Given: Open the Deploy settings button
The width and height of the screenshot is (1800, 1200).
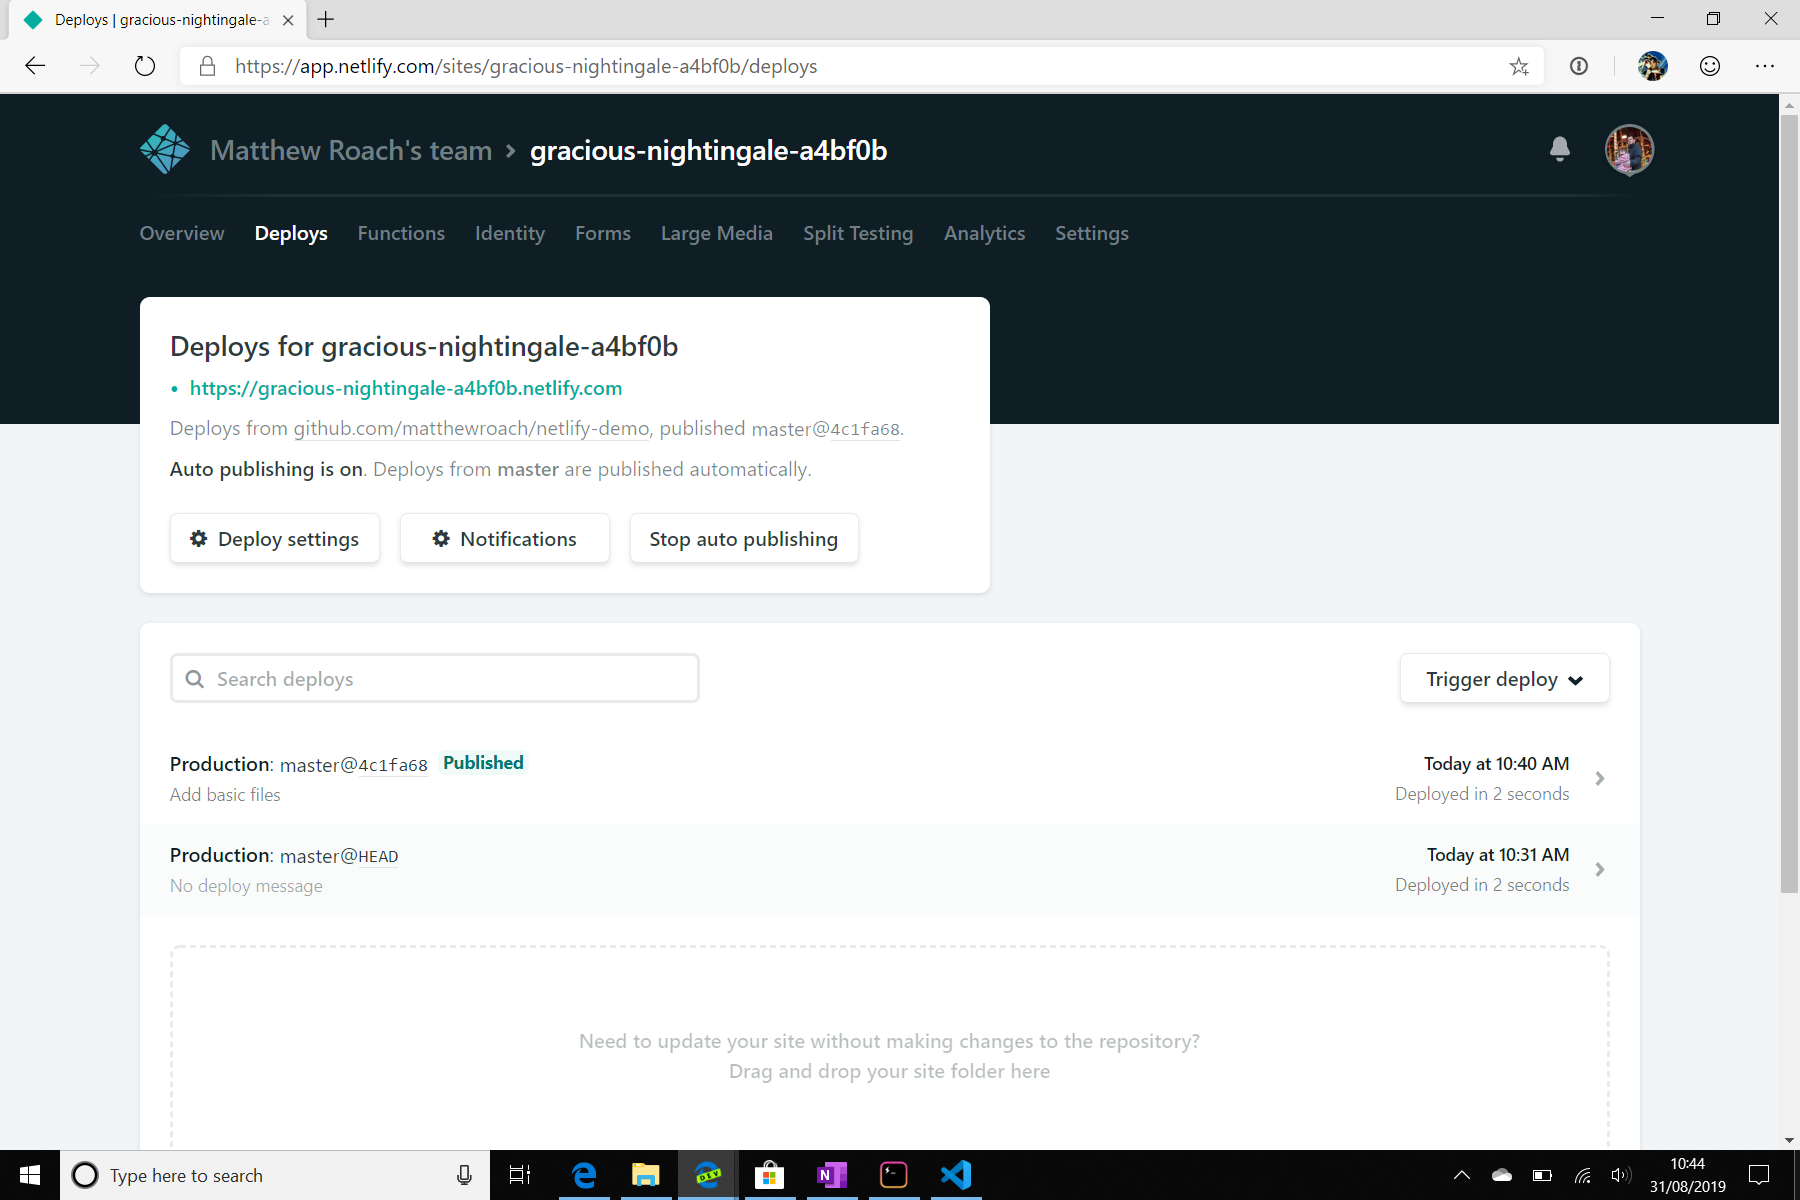Looking at the screenshot, I should coord(275,539).
